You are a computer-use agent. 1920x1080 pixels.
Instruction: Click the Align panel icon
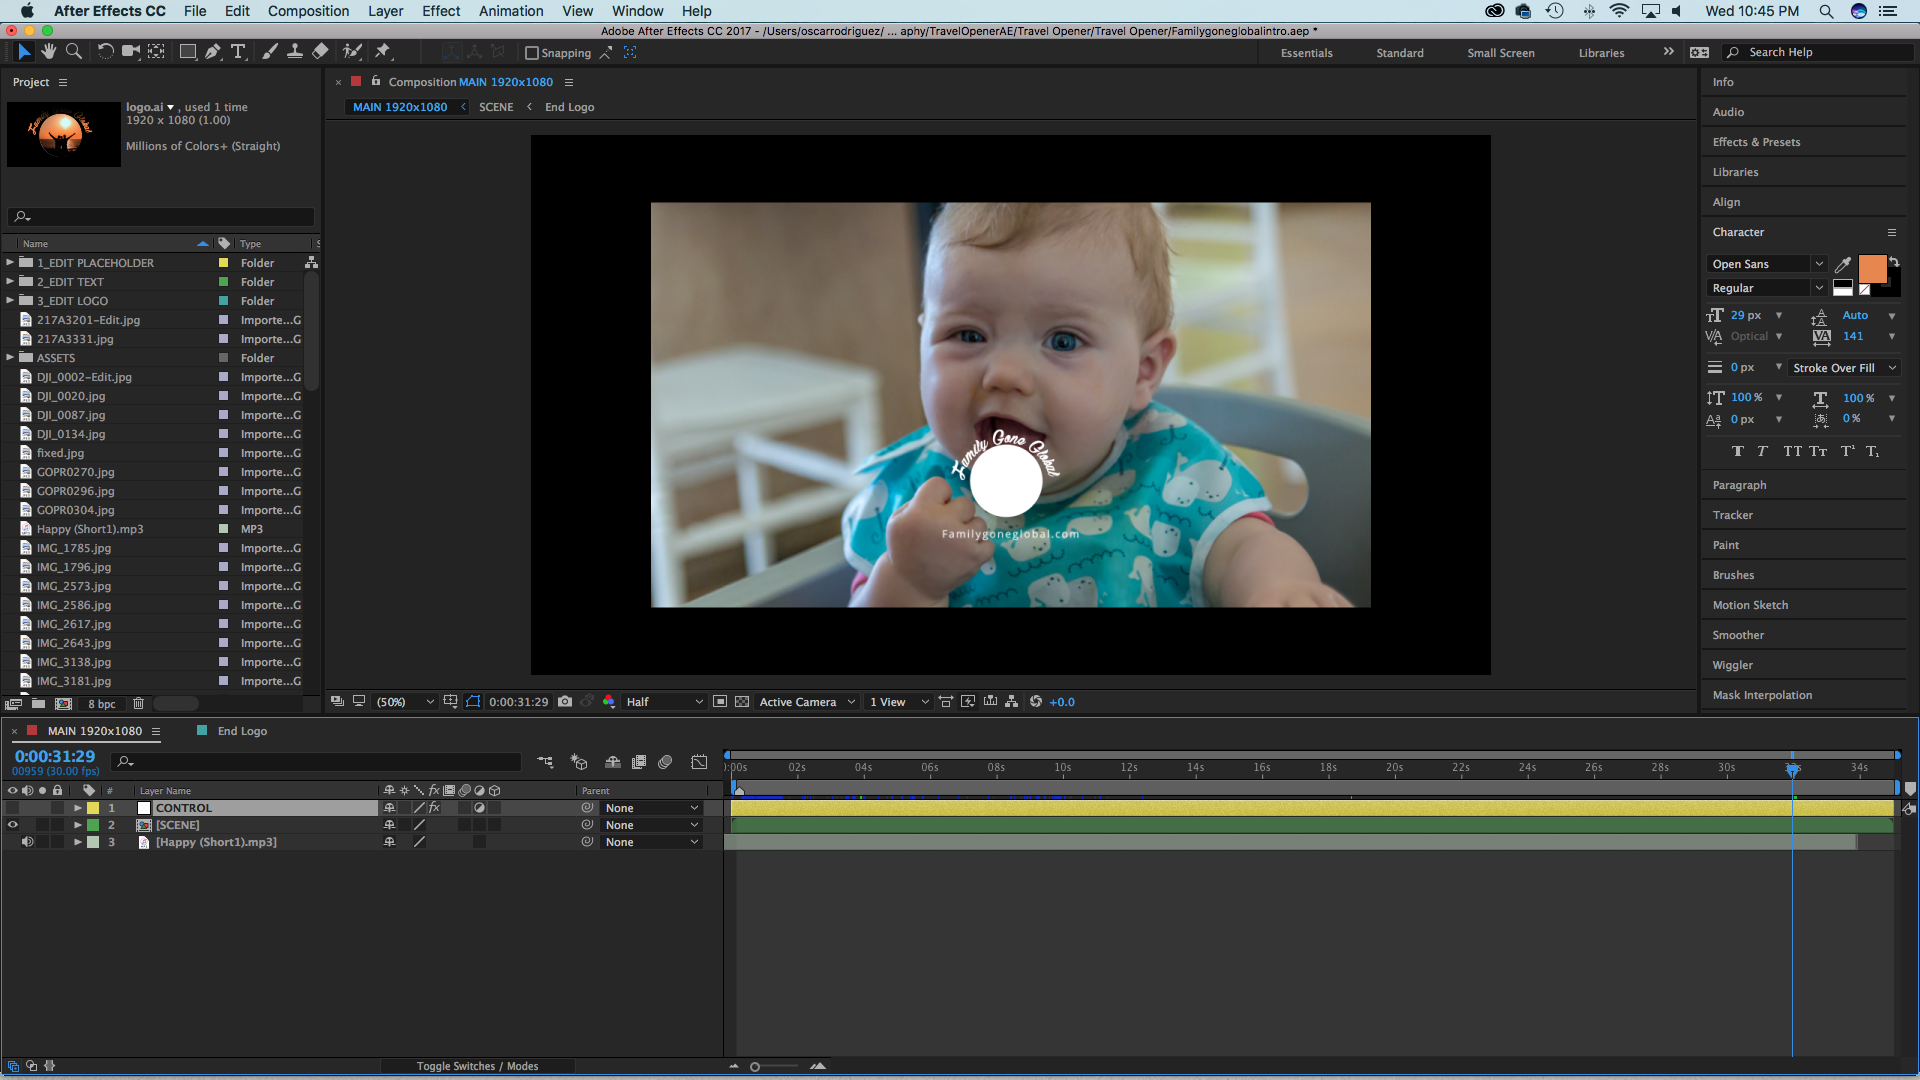1726,200
